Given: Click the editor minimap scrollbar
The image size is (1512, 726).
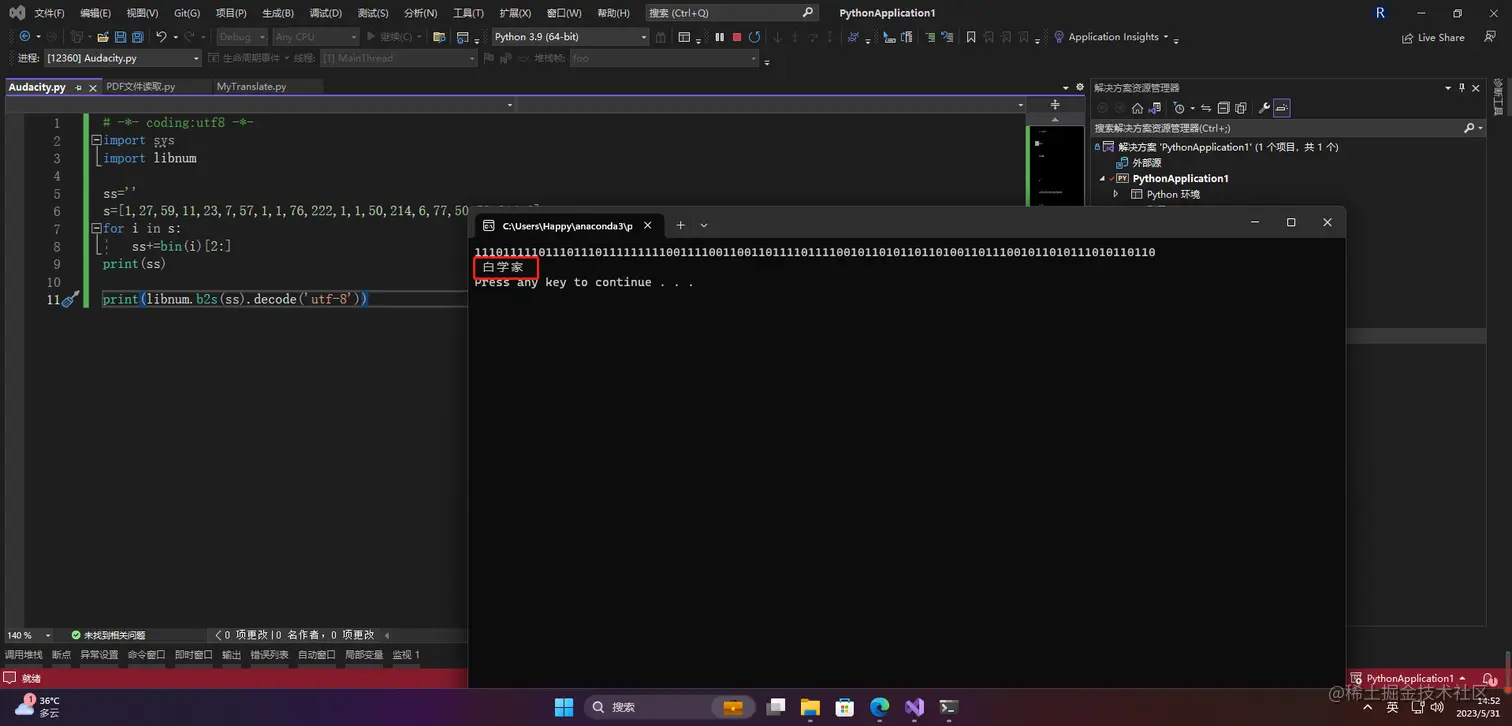Looking at the screenshot, I should click(x=1056, y=165).
